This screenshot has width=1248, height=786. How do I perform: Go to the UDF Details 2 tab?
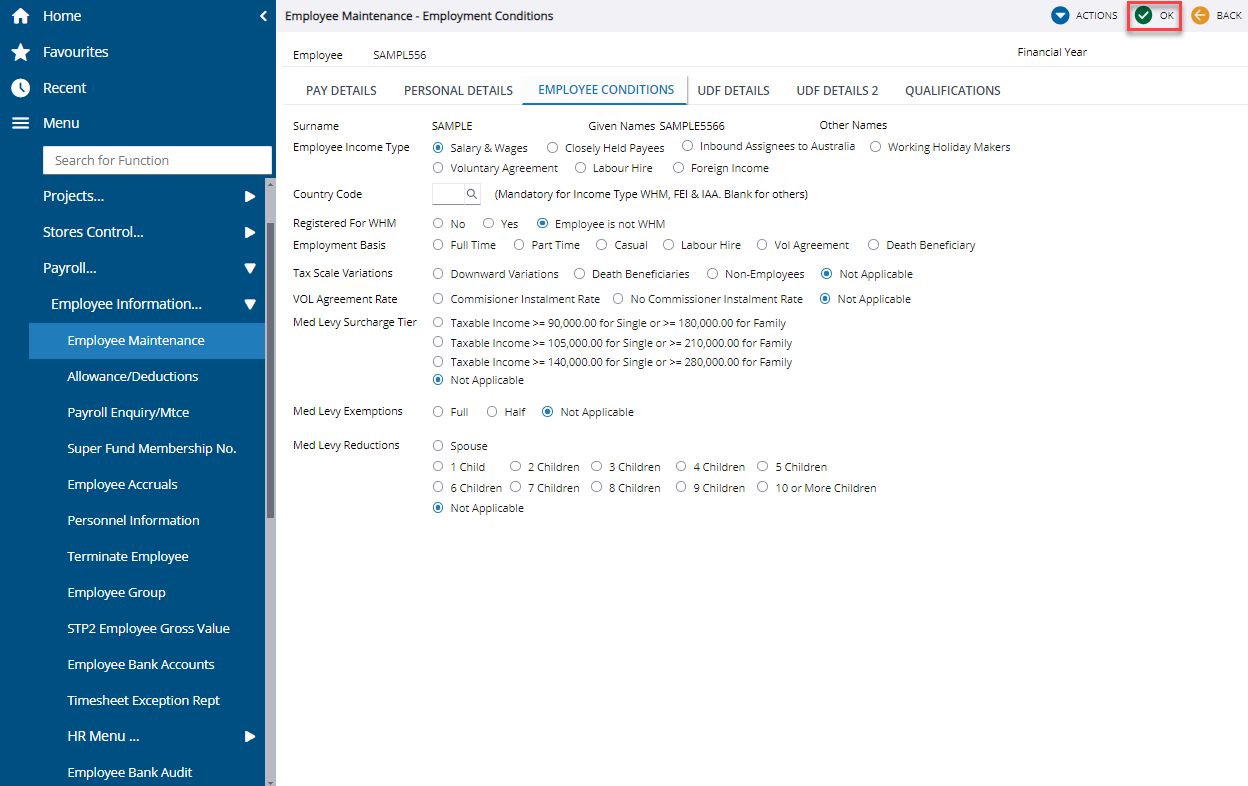tap(837, 90)
